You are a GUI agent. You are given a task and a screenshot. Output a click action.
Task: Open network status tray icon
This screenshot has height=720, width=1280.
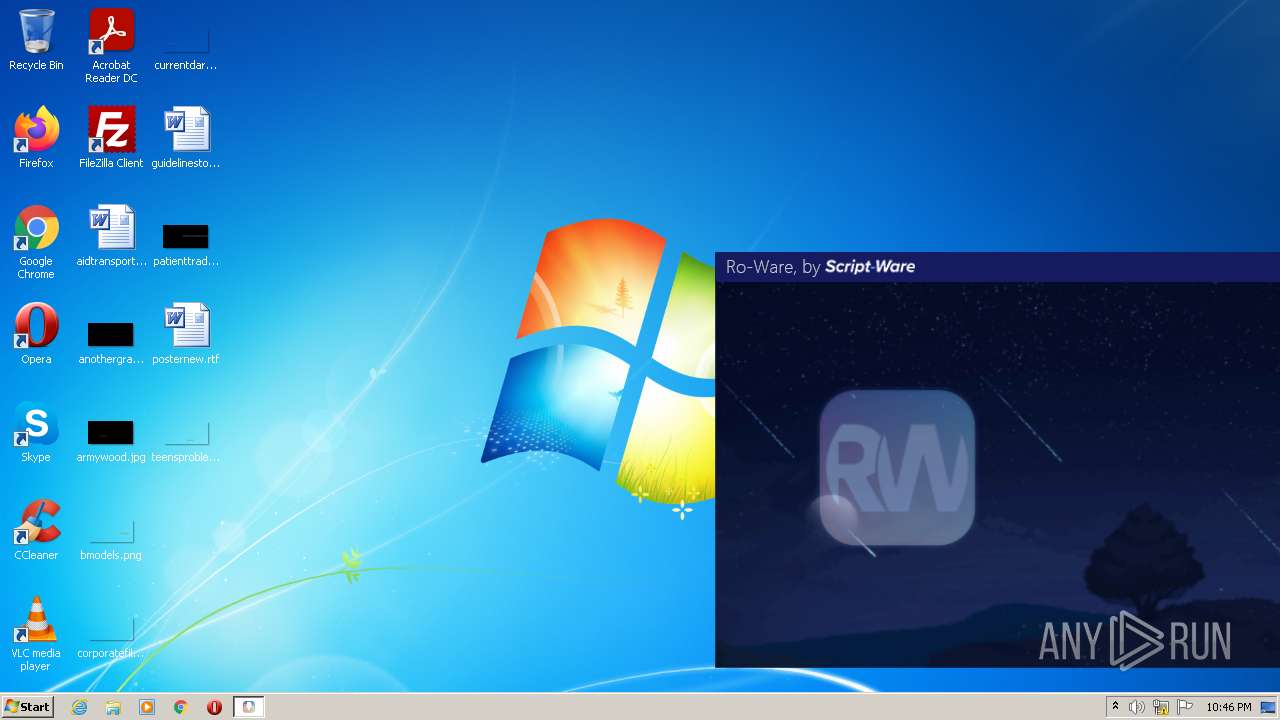1161,707
